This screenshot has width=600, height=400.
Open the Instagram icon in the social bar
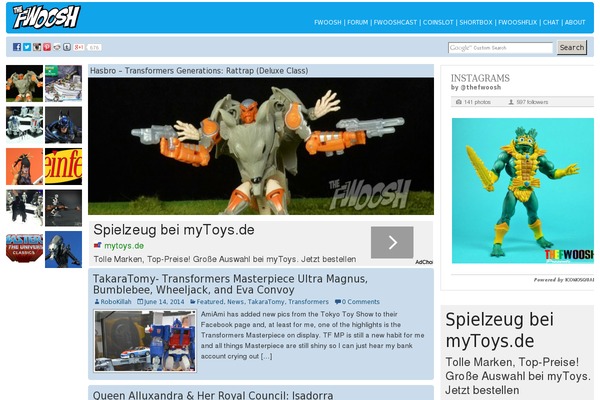37,47
